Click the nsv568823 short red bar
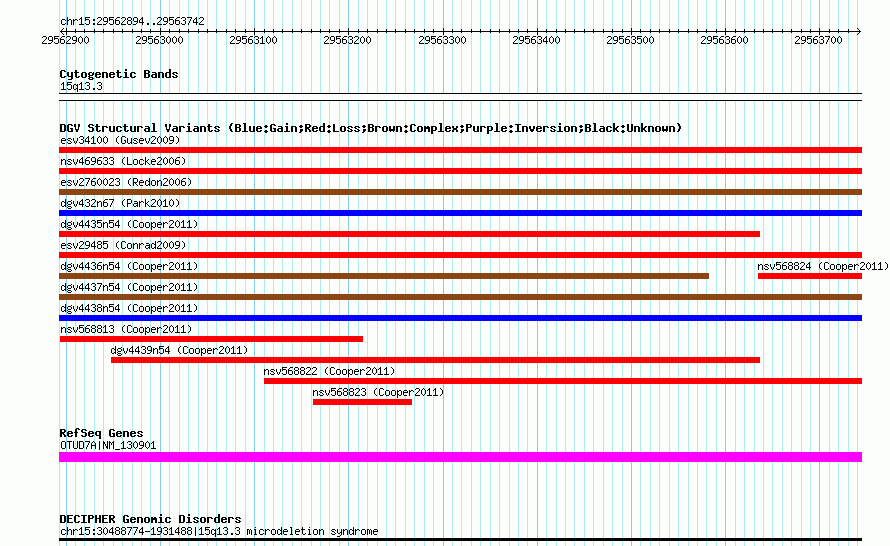Image resolution: width=890 pixels, height=546 pixels. click(362, 402)
